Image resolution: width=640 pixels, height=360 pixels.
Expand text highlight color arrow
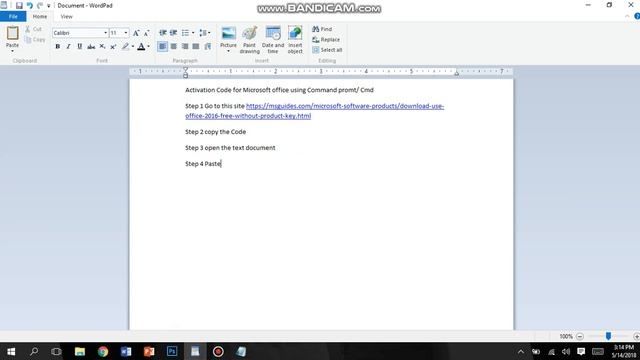(133, 47)
